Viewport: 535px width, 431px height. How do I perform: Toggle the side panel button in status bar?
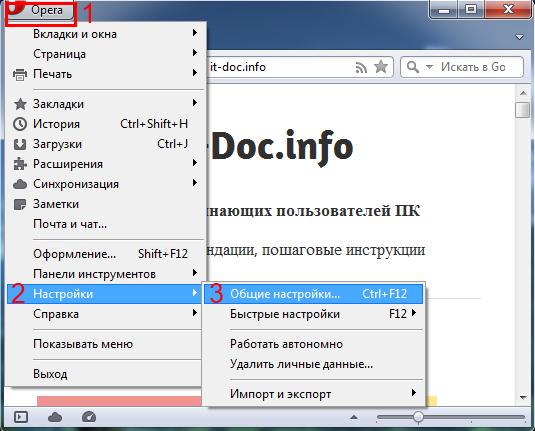[21, 417]
